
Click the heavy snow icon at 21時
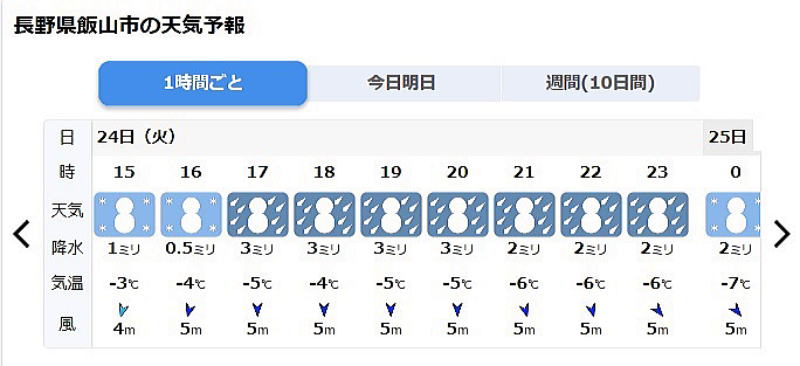click(x=524, y=214)
